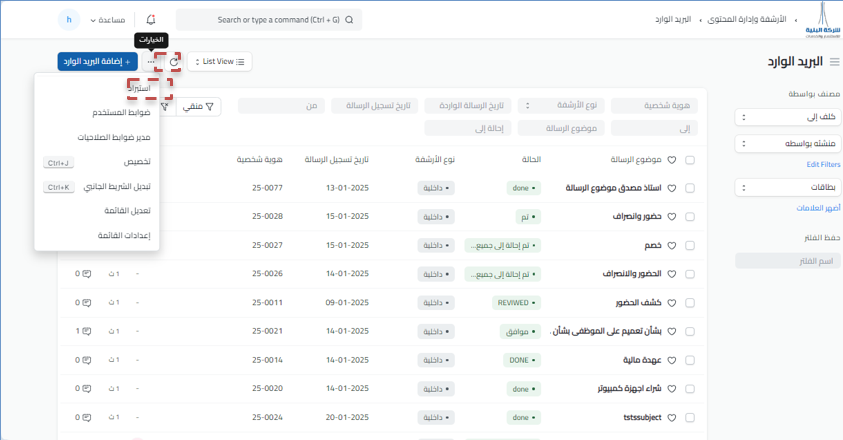The image size is (843, 440).
Task: Check the 'عهدة مالية' row checkbox
Action: (x=690, y=360)
